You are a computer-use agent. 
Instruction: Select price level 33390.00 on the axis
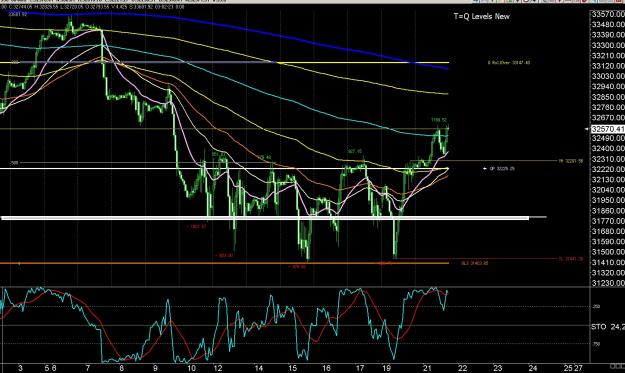point(608,35)
